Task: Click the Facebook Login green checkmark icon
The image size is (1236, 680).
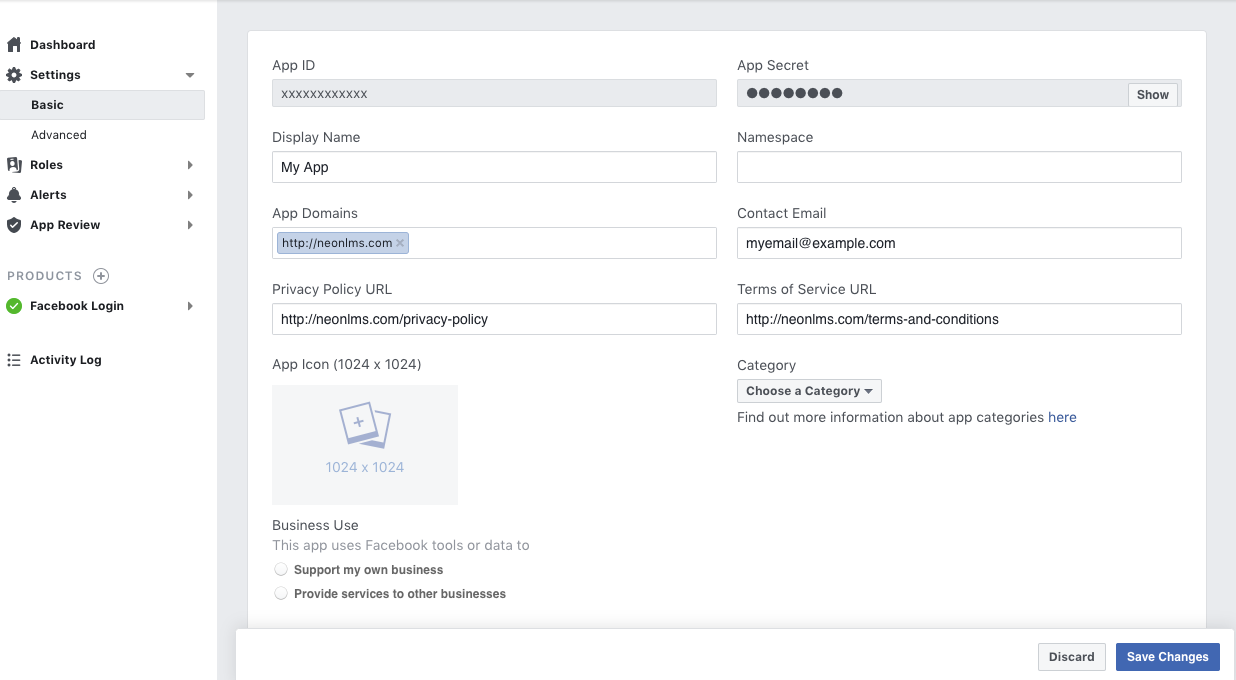Action: (x=14, y=306)
